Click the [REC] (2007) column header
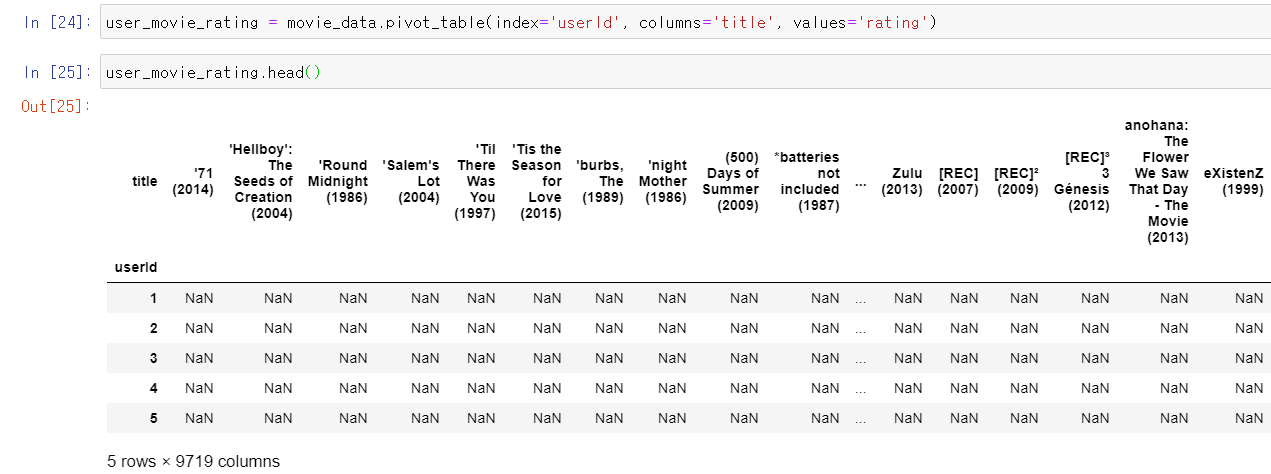Image resolution: width=1271 pixels, height=474 pixels. [x=958, y=181]
